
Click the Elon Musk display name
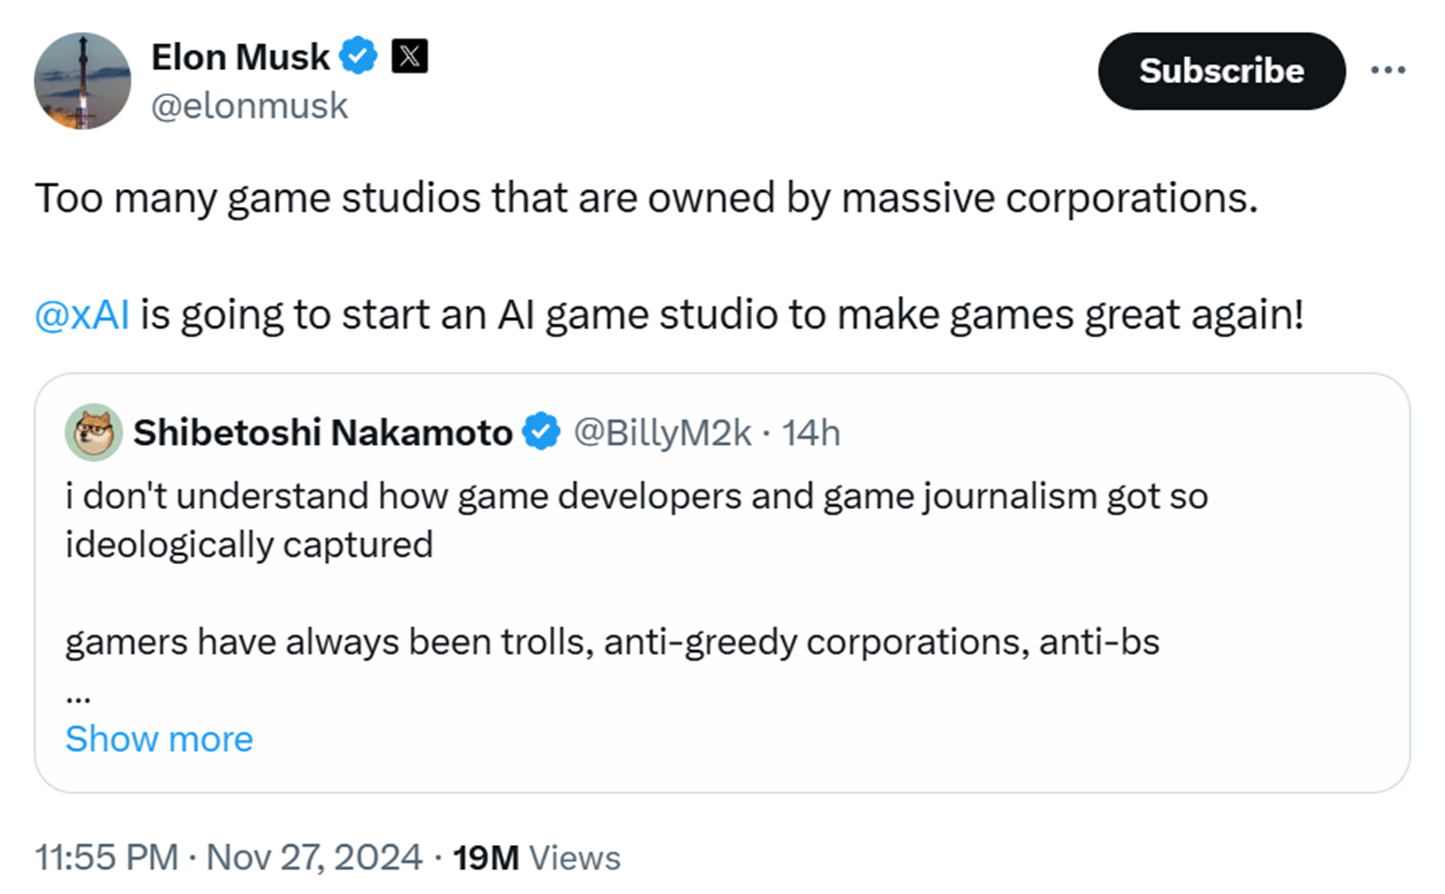click(x=240, y=57)
